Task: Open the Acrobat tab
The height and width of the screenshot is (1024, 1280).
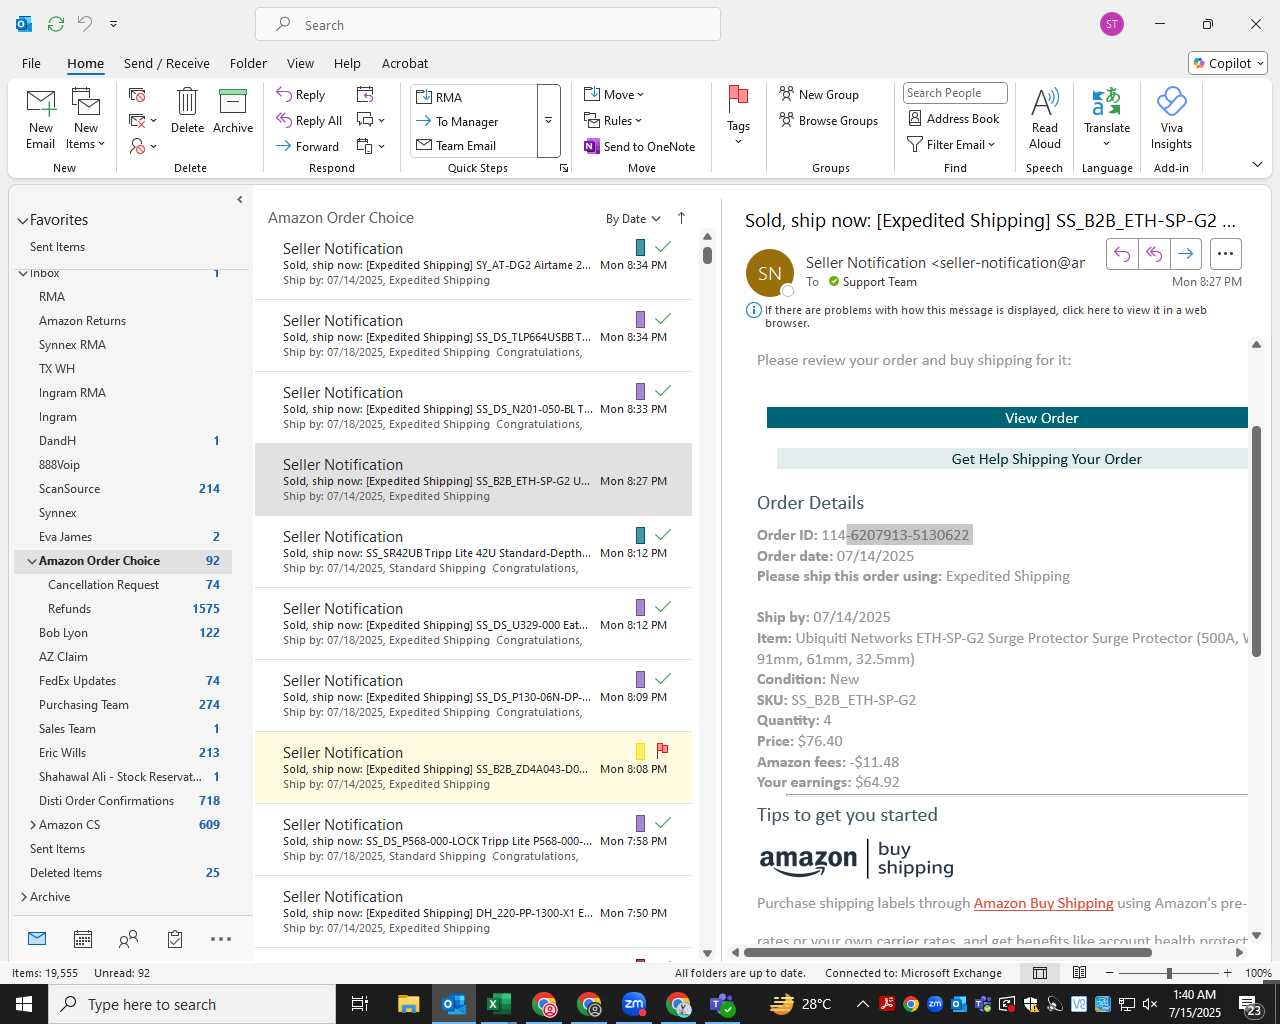Action: (405, 63)
